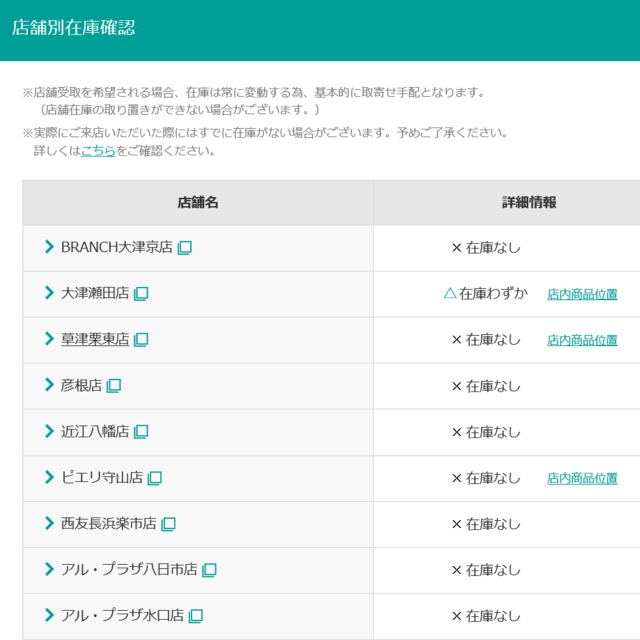This screenshot has height=640, width=640.
Task: Open 店内商品位置 link for 草津栗東店
Action: pyautogui.click(x=582, y=340)
